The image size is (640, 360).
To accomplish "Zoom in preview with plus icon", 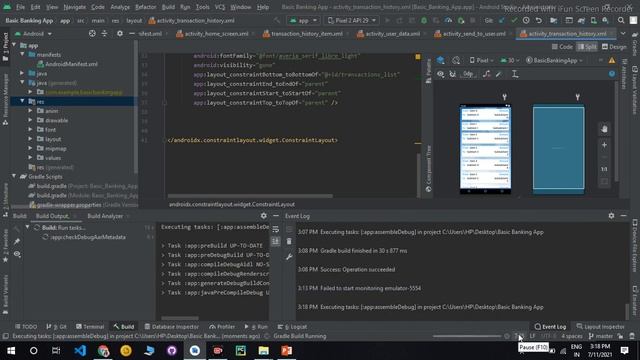I will [604, 145].
